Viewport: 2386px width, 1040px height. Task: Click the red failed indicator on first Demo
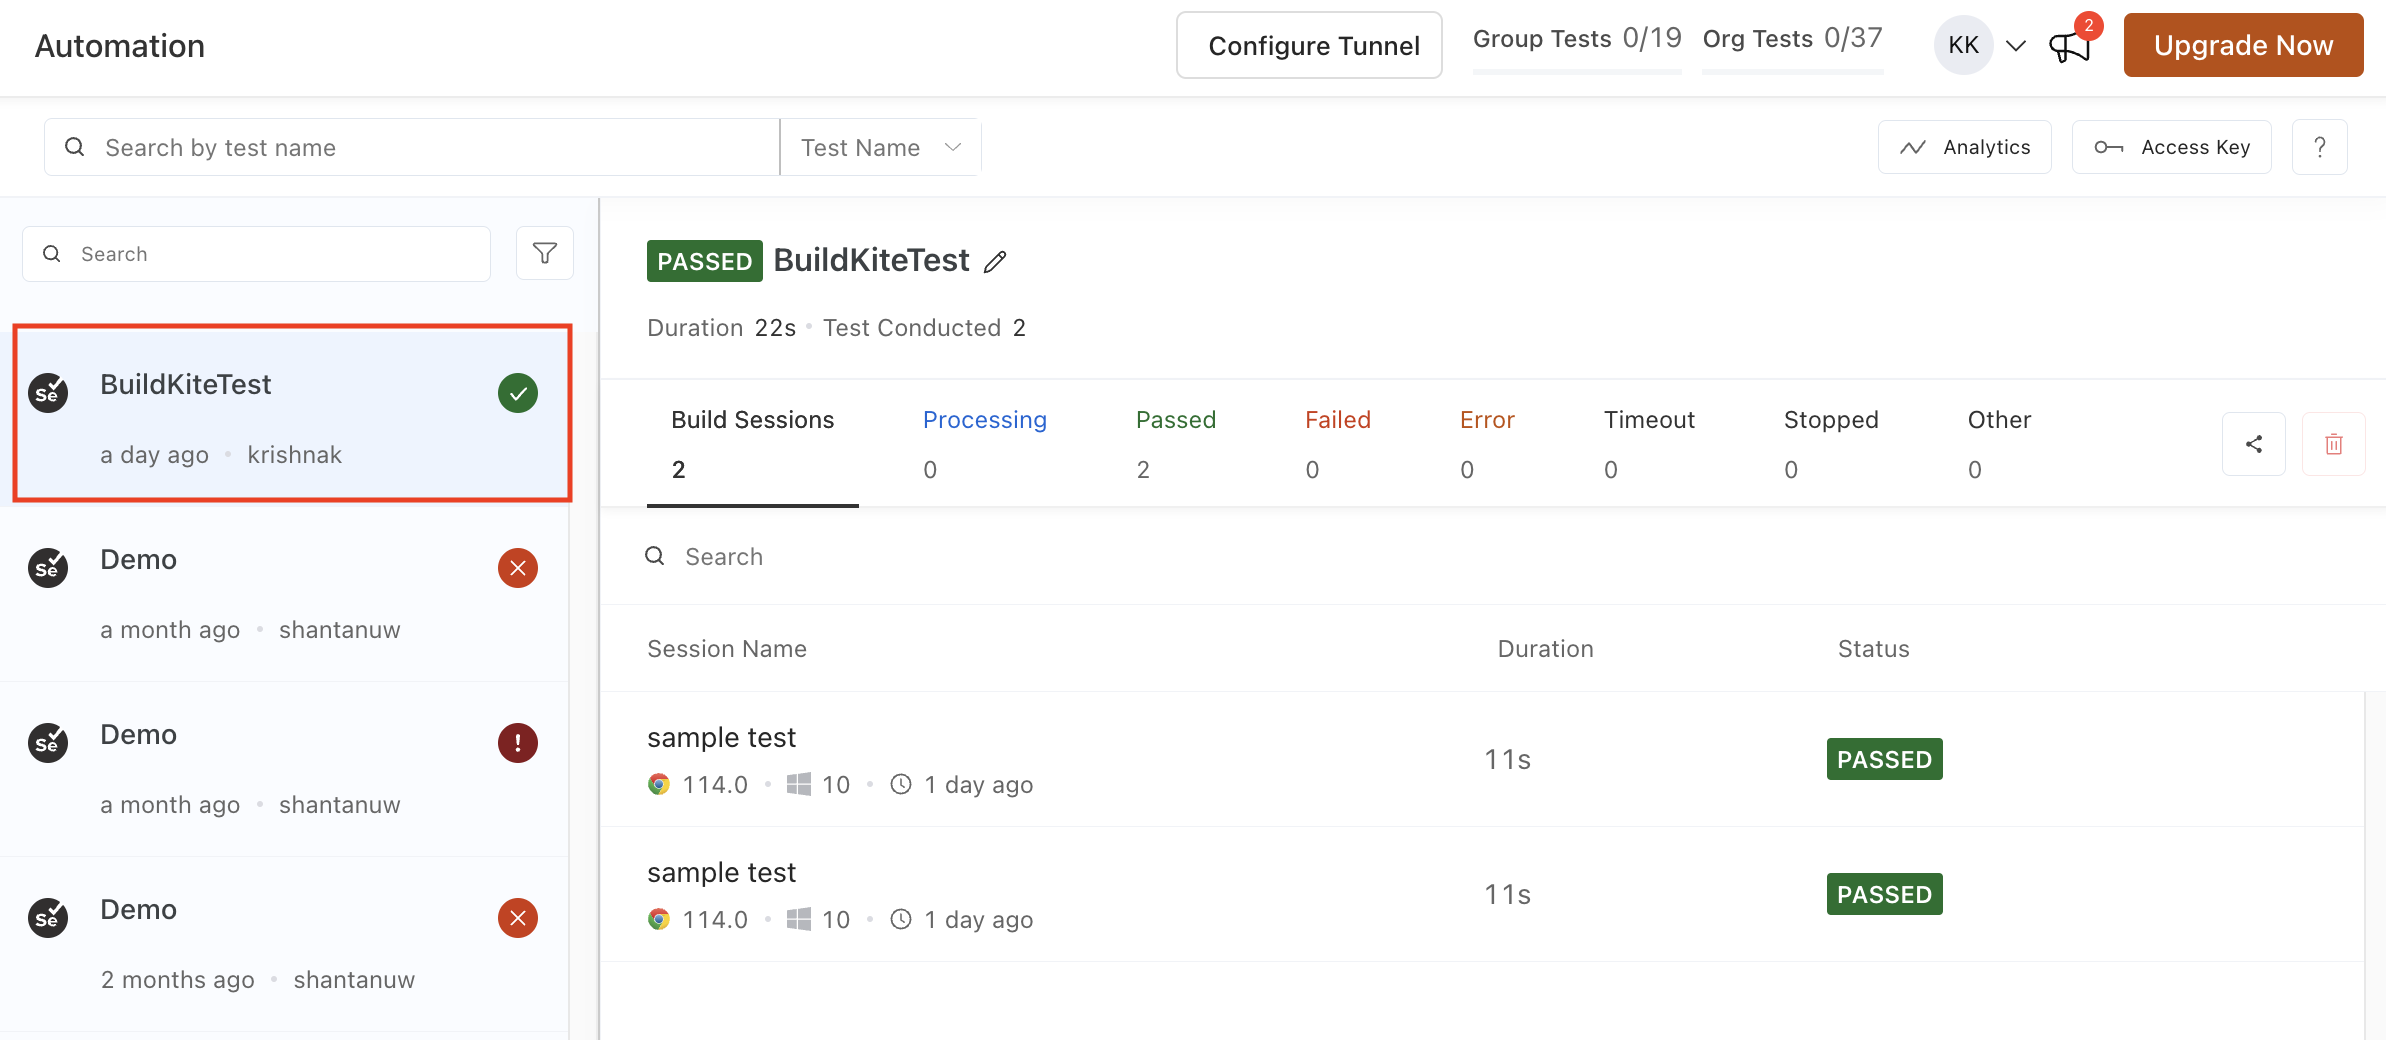click(517, 568)
